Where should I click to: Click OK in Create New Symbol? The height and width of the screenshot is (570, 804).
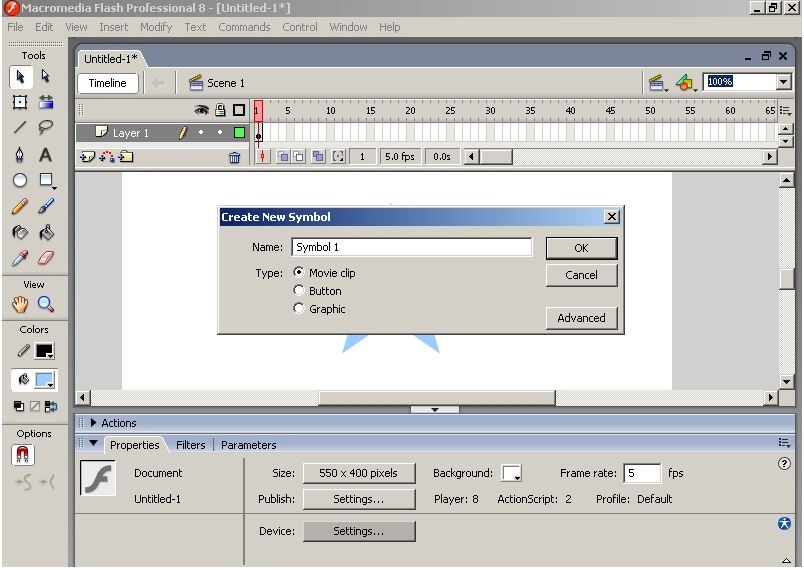[581, 248]
